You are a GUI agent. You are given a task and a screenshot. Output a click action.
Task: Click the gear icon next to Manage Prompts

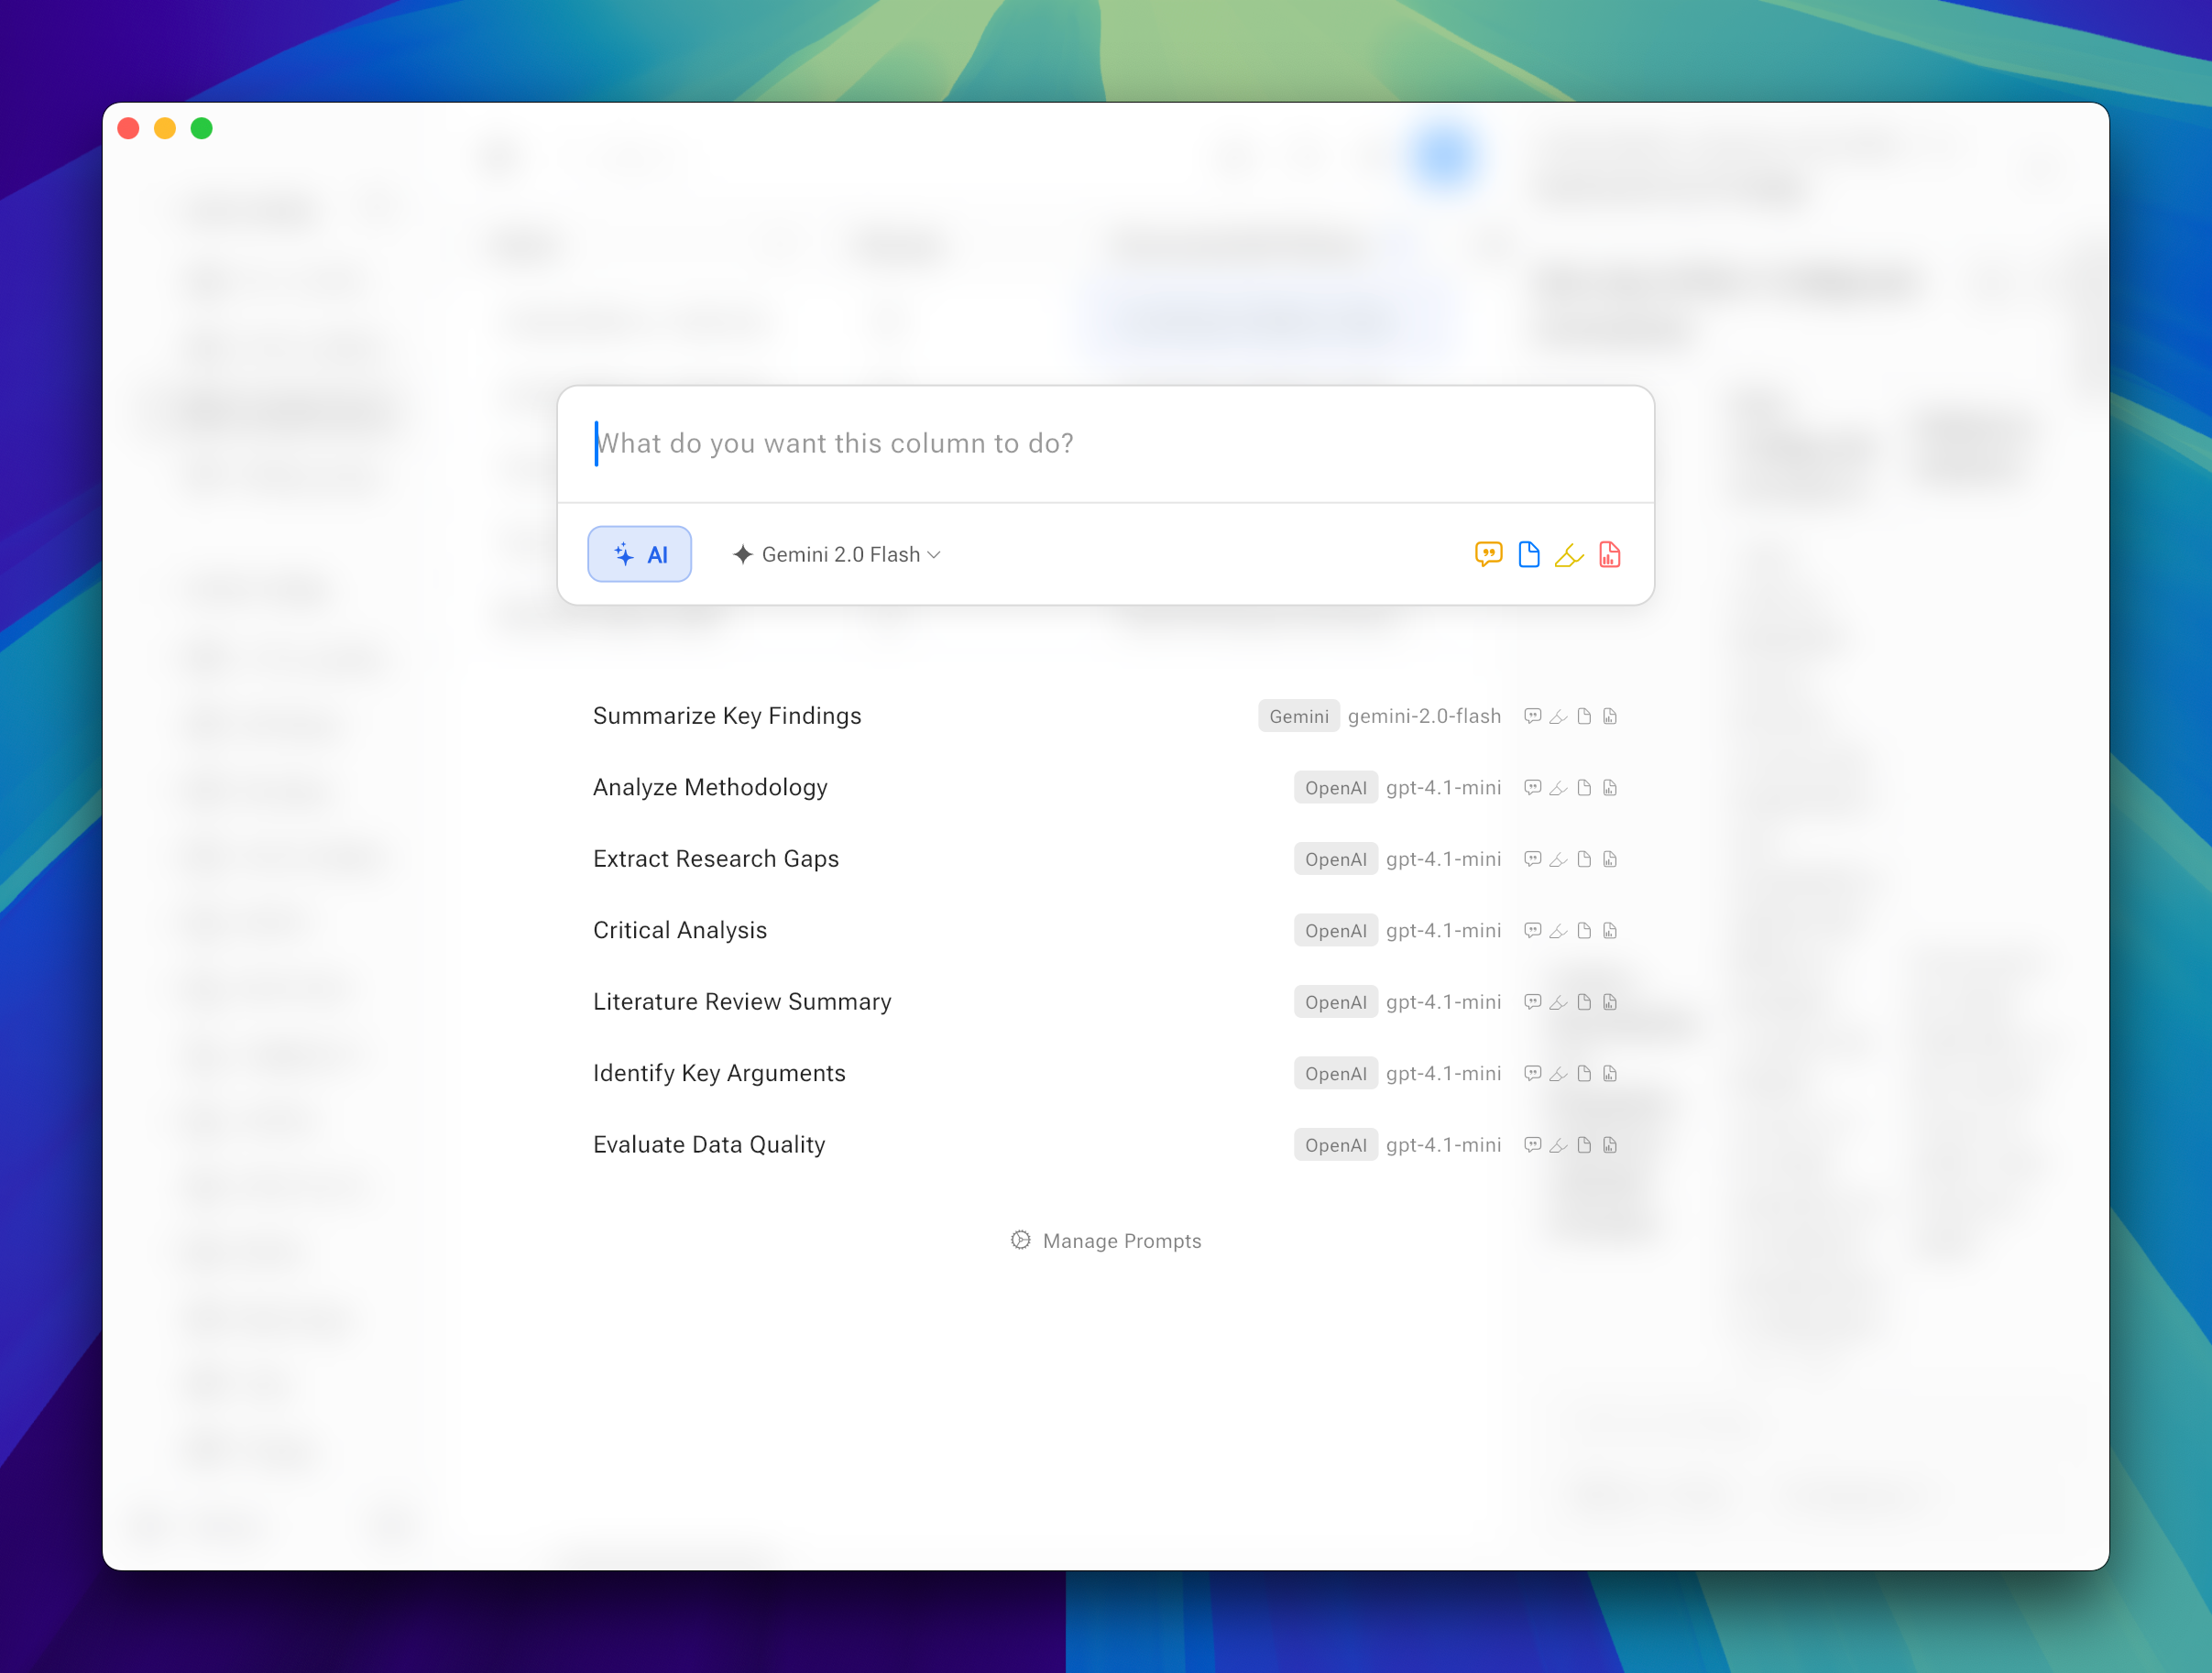(x=1020, y=1240)
